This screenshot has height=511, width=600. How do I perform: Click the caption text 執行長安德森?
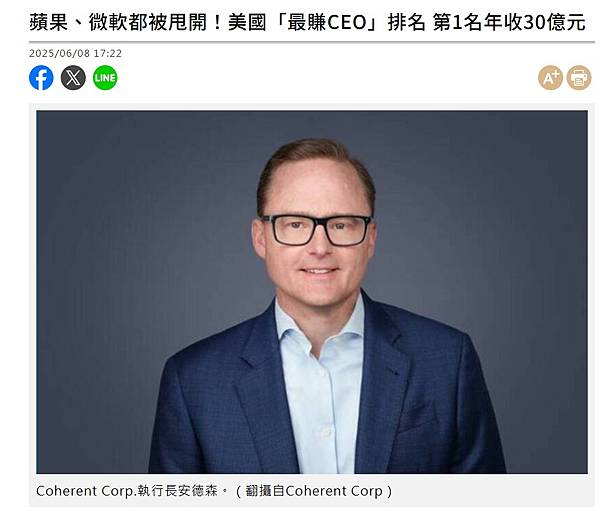pos(178,491)
